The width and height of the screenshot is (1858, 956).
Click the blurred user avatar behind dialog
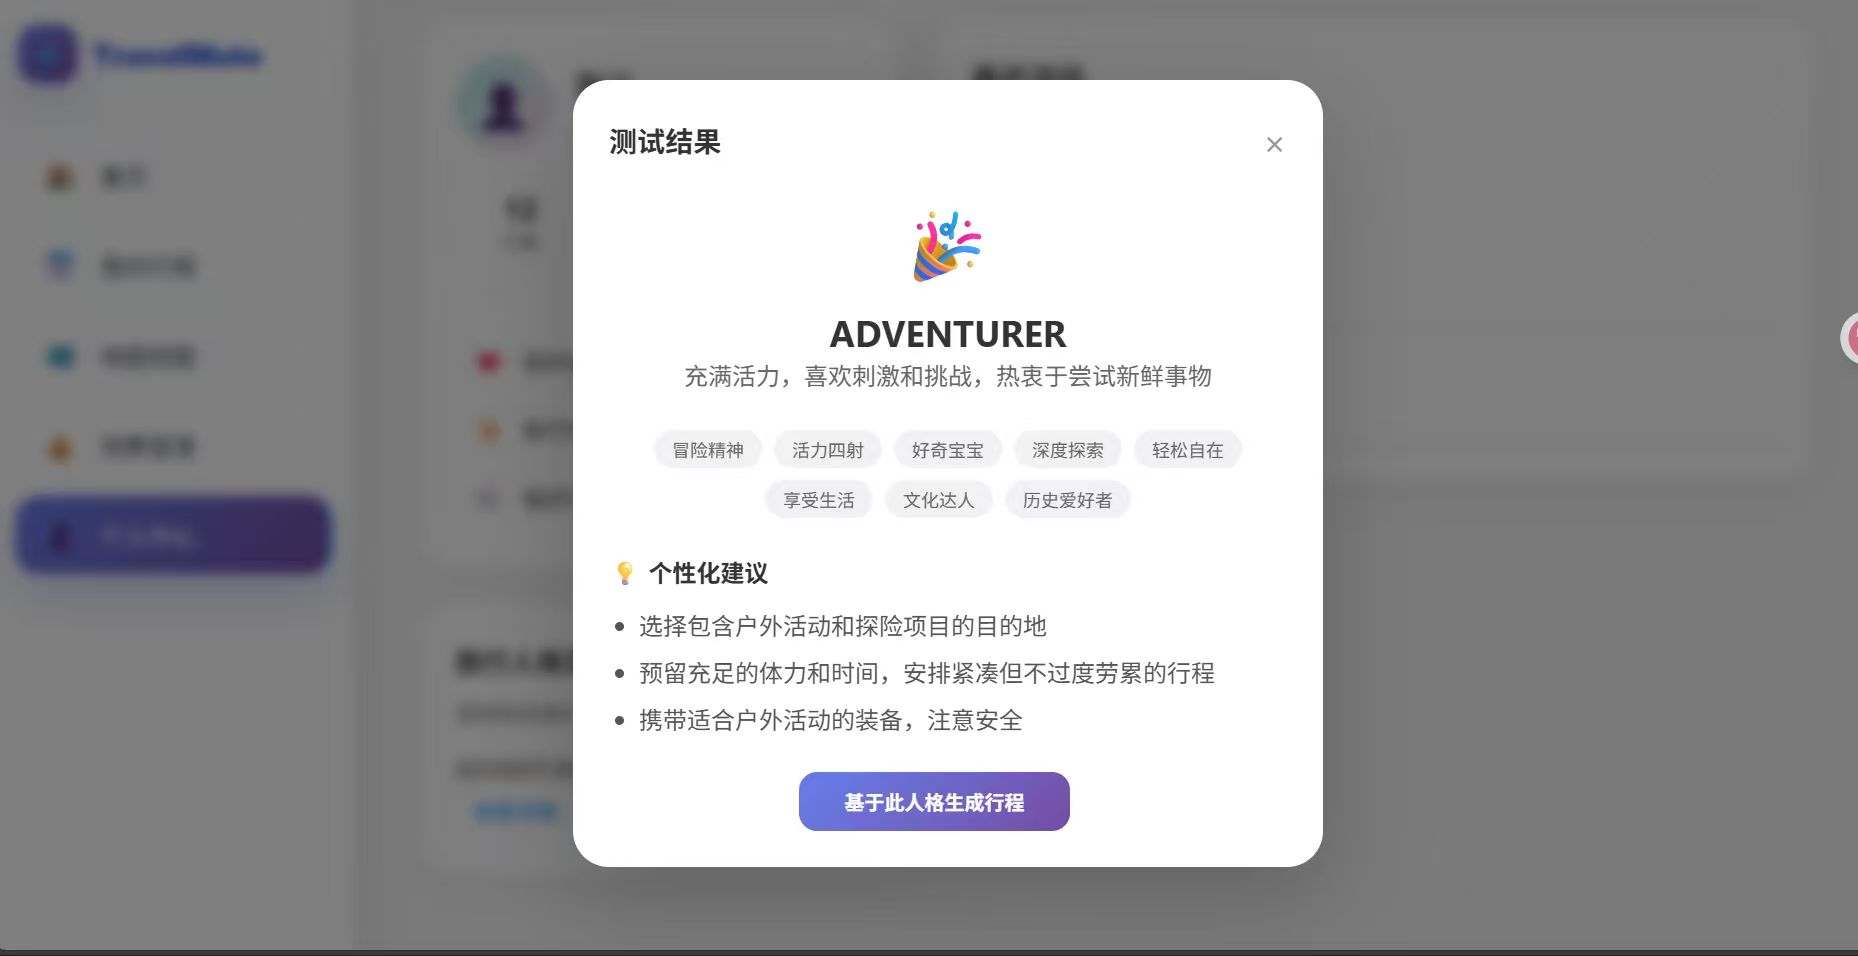(504, 104)
